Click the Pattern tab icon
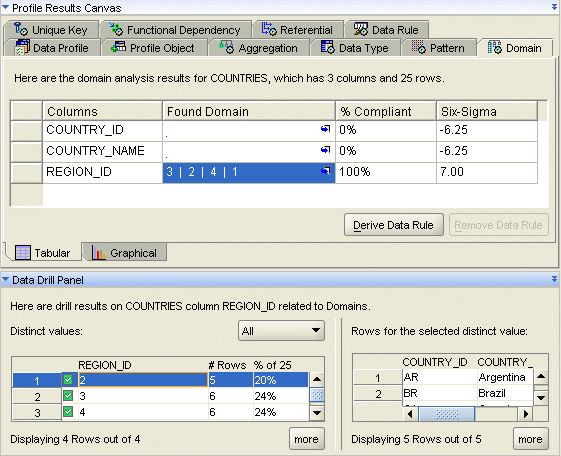 [x=419, y=47]
